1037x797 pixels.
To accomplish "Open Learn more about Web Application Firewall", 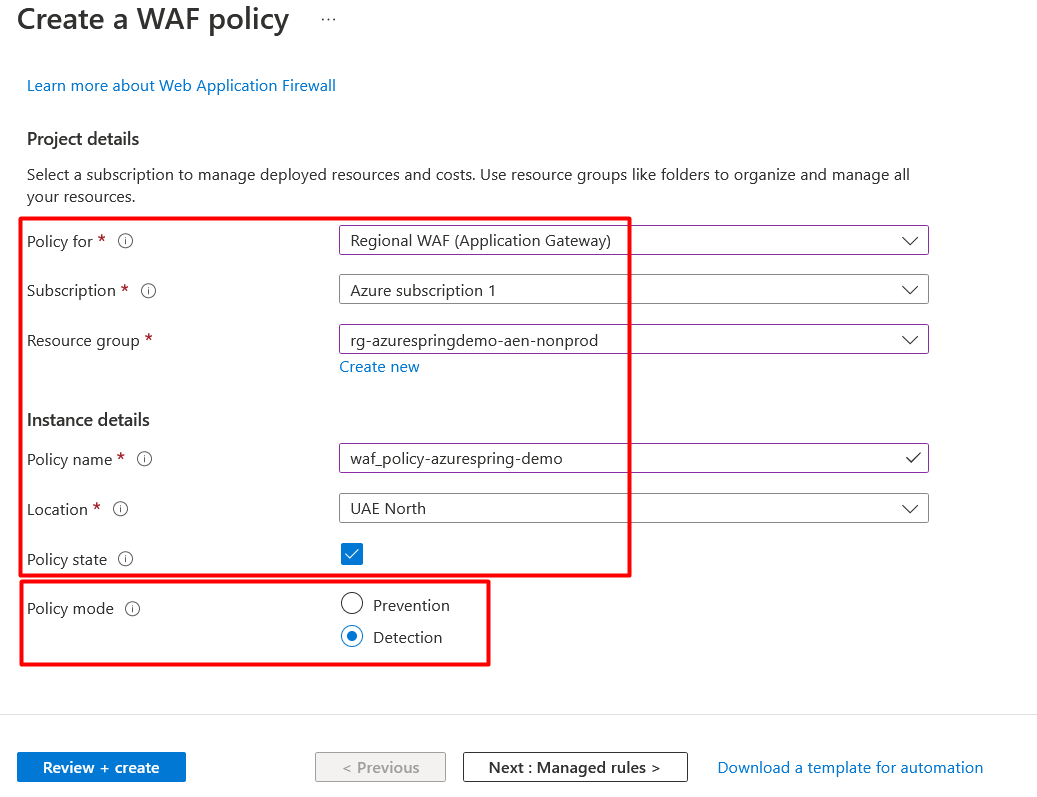I will pos(181,86).
